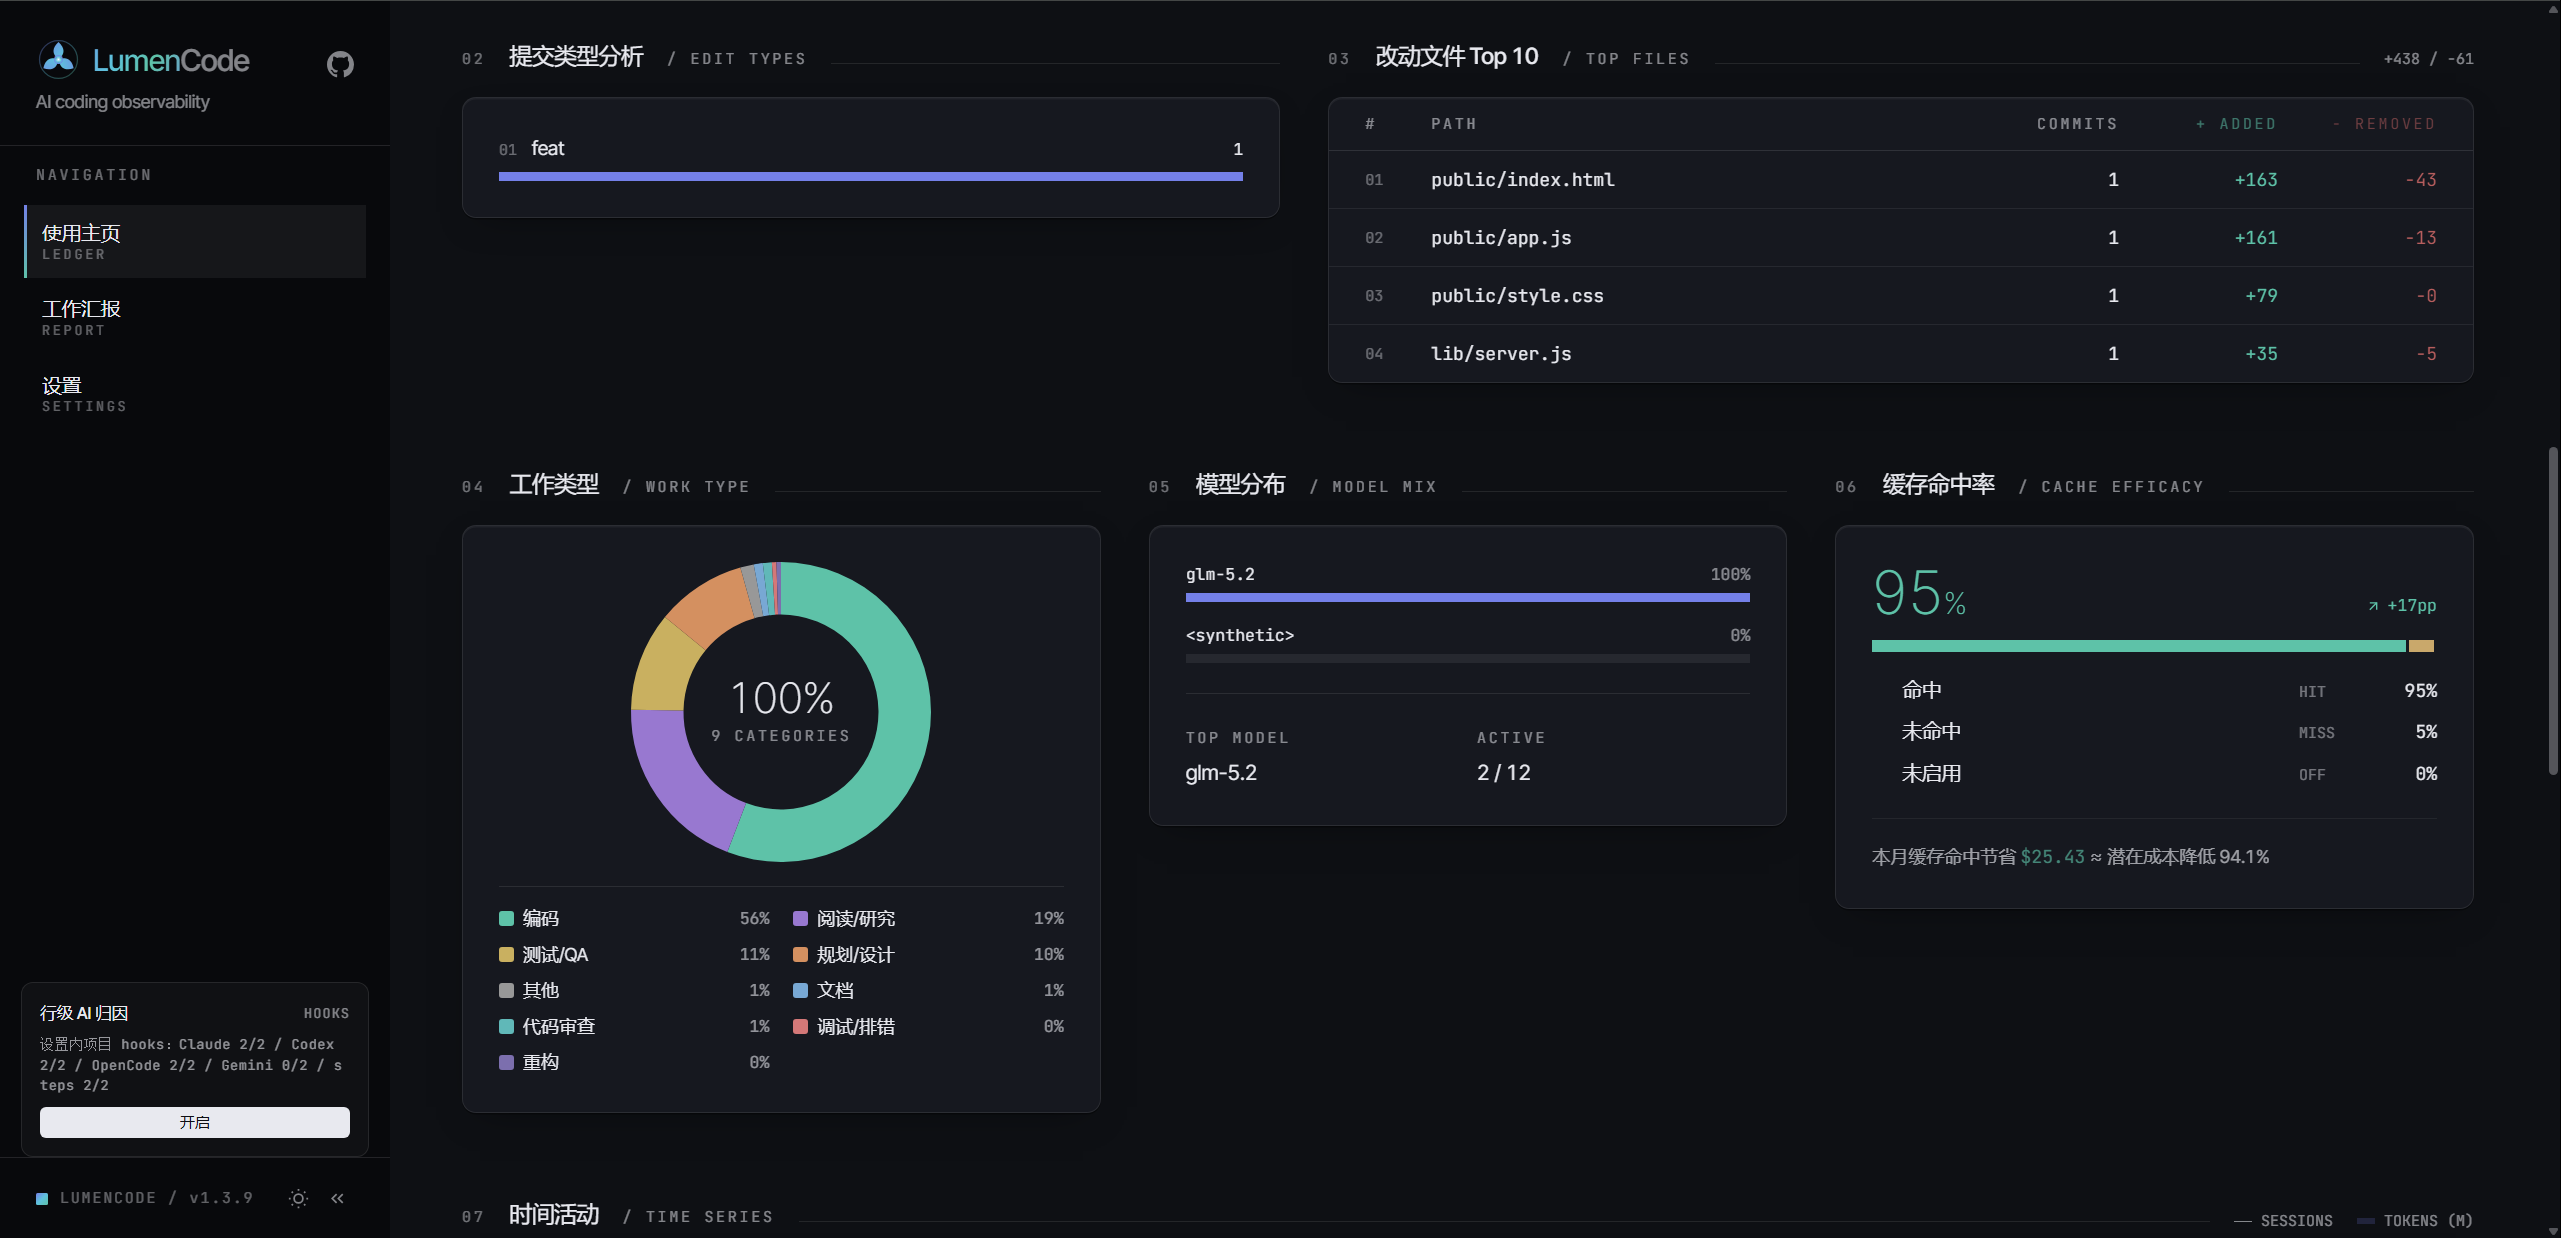The height and width of the screenshot is (1238, 2561).
Task: Click the purple 阅读/研究 legend swatch
Action: pos(800,918)
